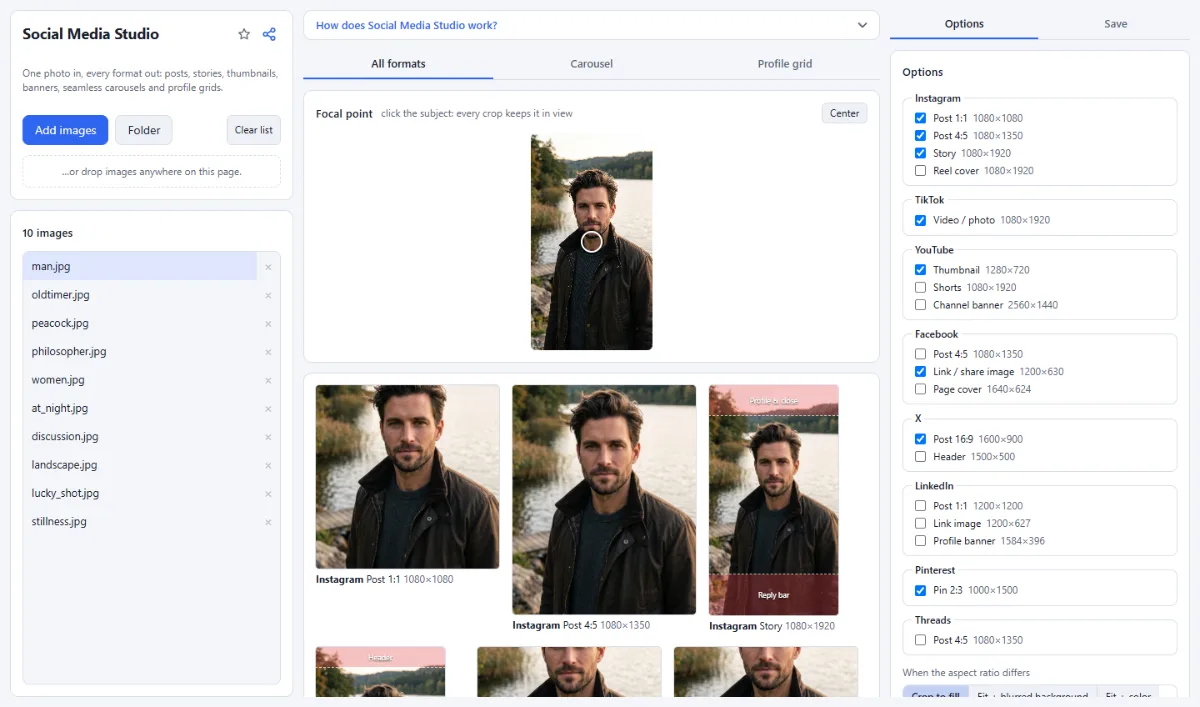The height and width of the screenshot is (707, 1200).
Task: Click the Instagram Post 1:1 preview
Action: pyautogui.click(x=407, y=477)
